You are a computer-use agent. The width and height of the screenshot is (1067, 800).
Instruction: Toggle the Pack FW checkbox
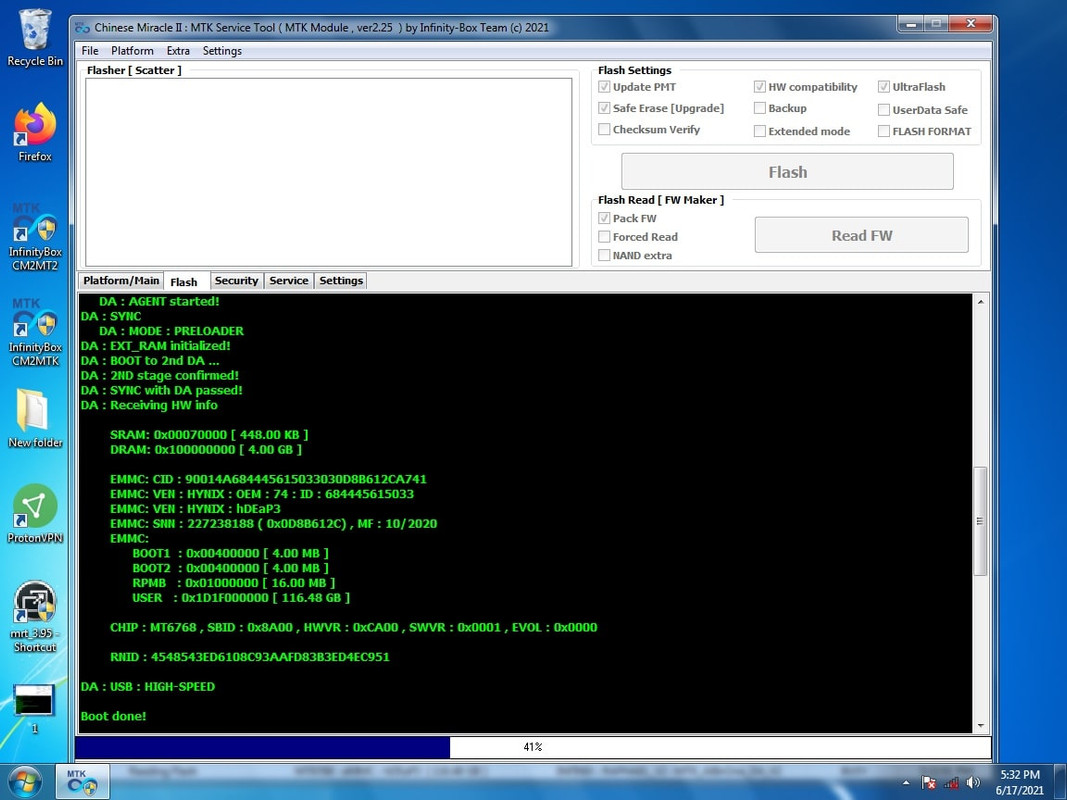pyautogui.click(x=604, y=218)
